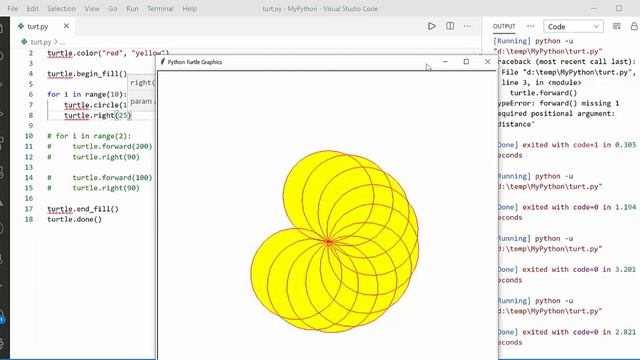
Task: Click the Python Turtle Graphics feather icon
Action: [x=162, y=62]
